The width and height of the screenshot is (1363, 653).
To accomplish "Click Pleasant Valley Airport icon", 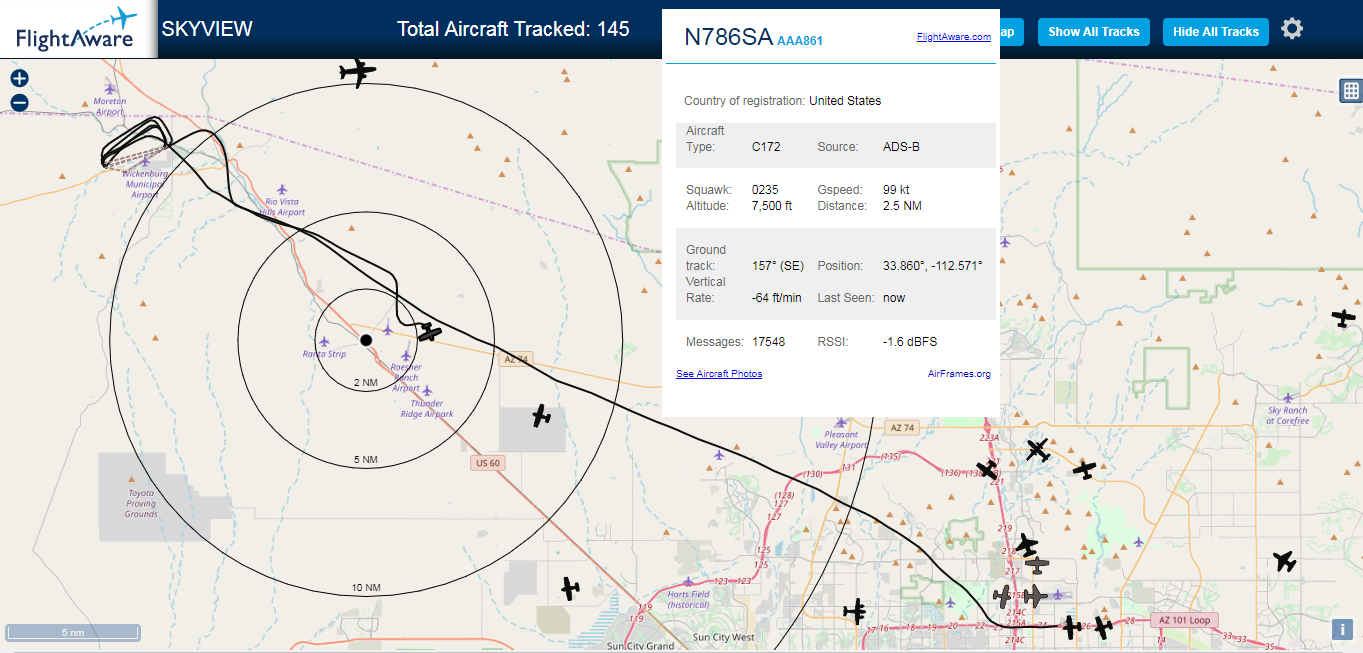I will tap(842, 422).
